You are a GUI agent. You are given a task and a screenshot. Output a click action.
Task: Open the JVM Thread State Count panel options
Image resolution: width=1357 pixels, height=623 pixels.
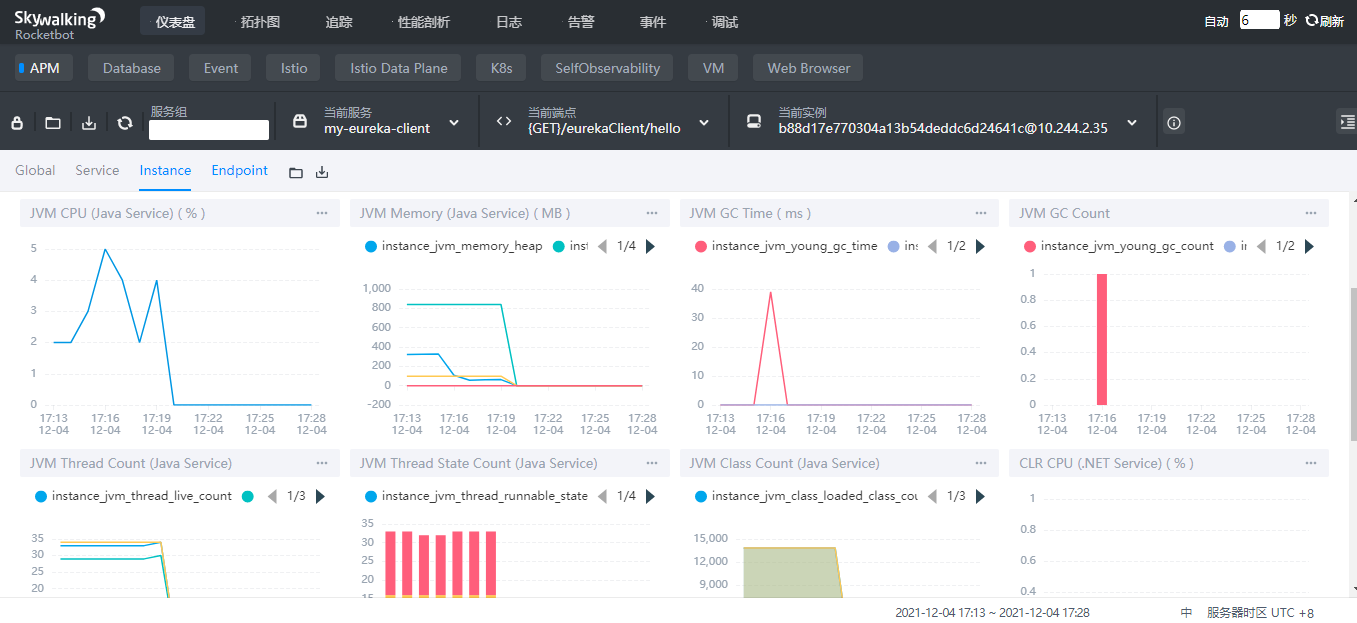coord(652,463)
